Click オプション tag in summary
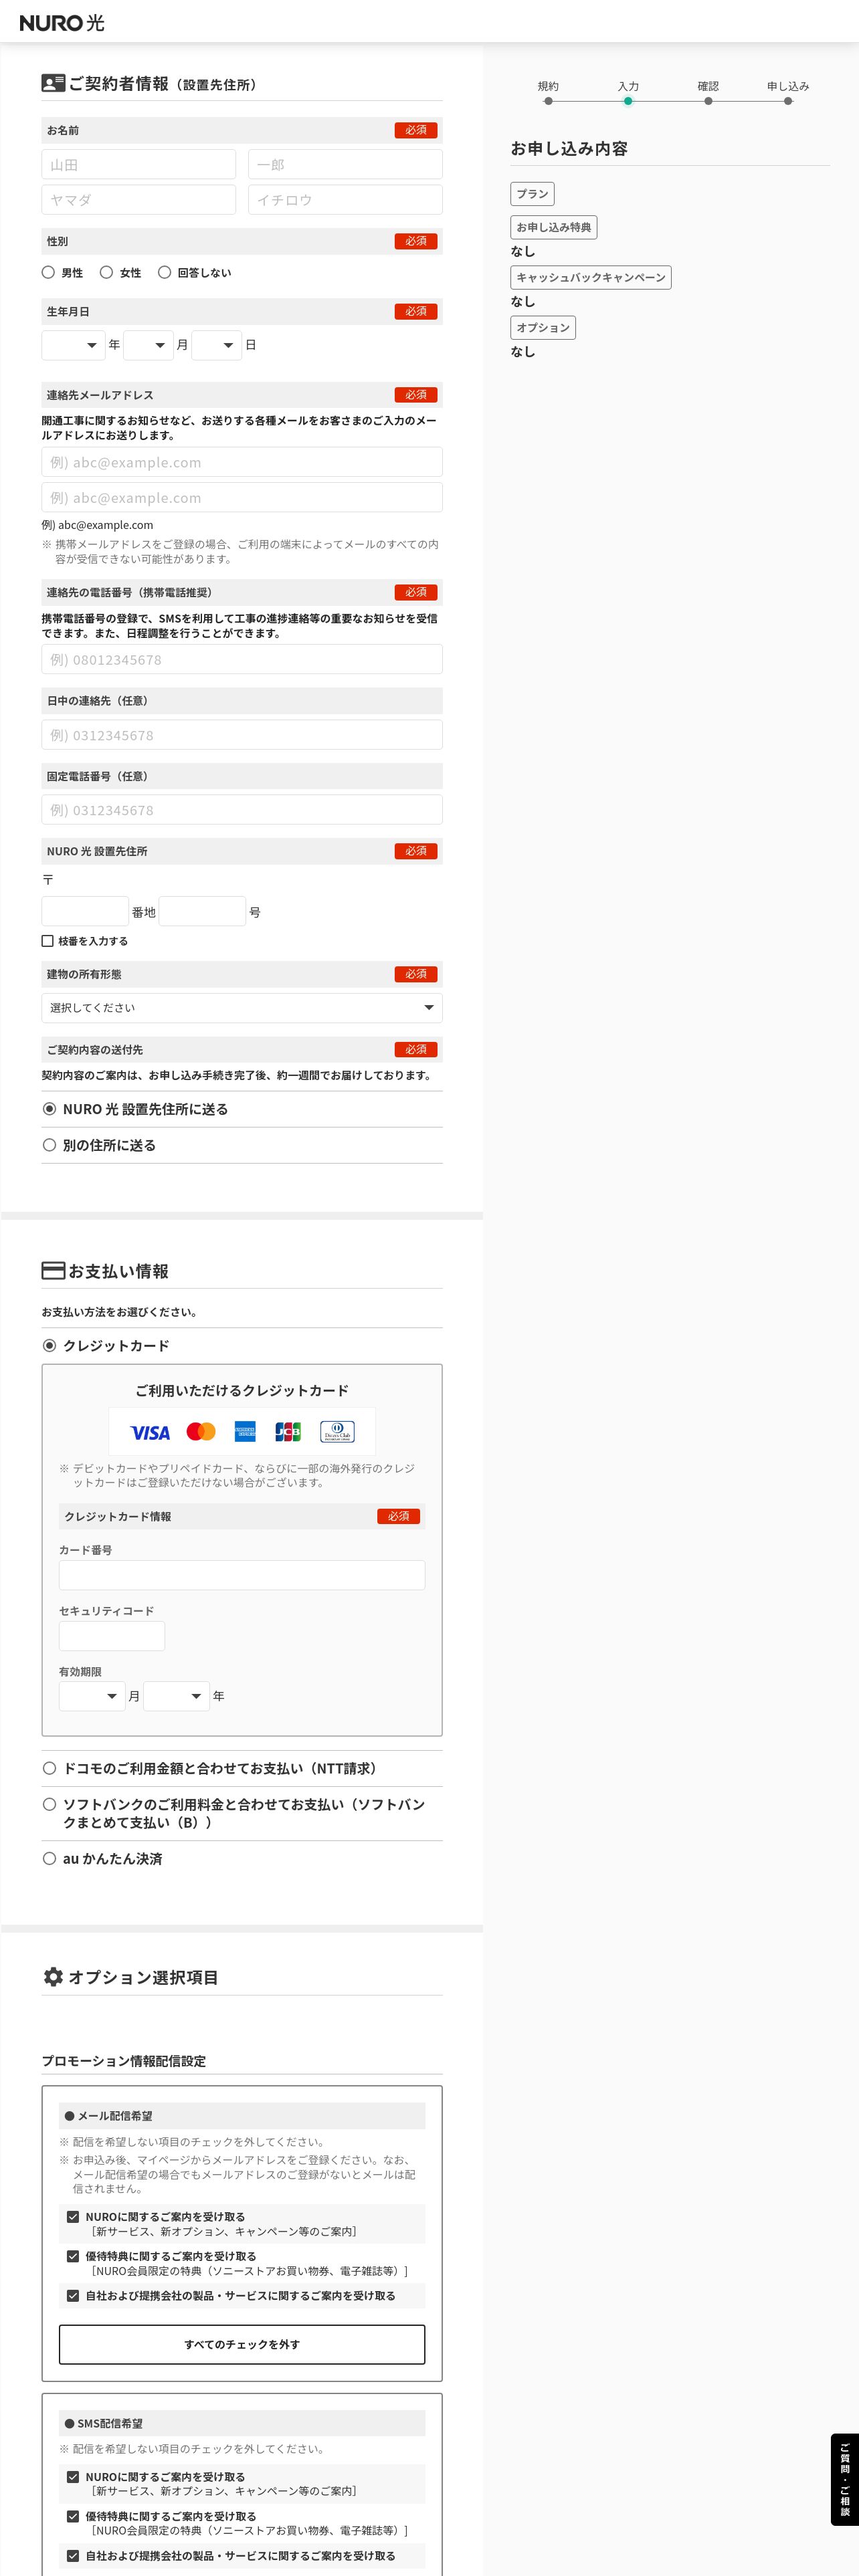Screen dimensions: 859x2576 [543, 327]
